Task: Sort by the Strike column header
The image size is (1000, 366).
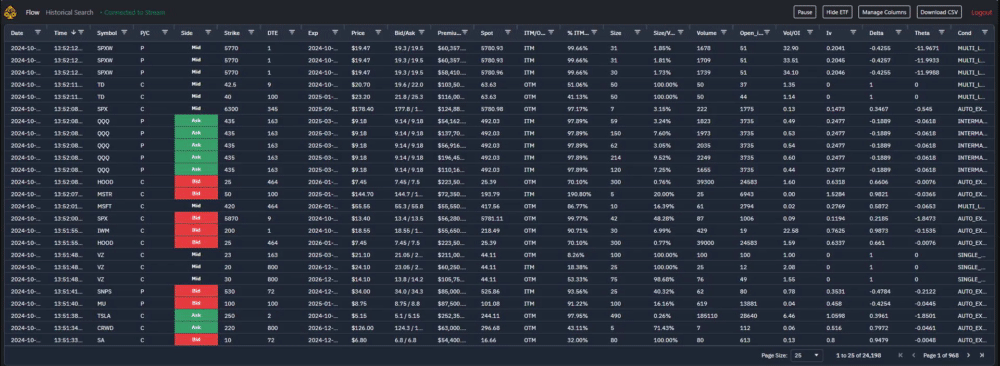Action: point(232,33)
